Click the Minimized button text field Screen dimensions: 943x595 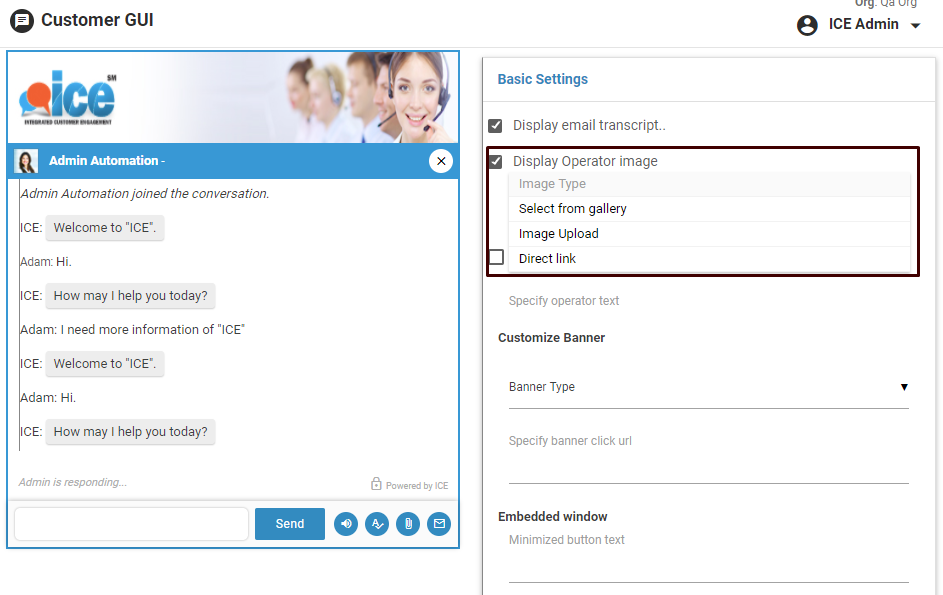pos(708,566)
